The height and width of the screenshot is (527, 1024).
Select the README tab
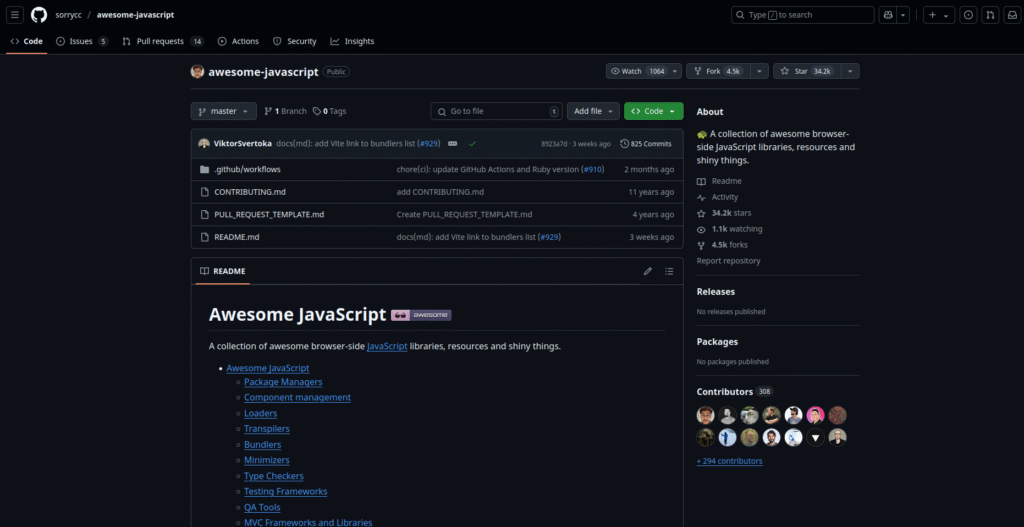(x=223, y=271)
